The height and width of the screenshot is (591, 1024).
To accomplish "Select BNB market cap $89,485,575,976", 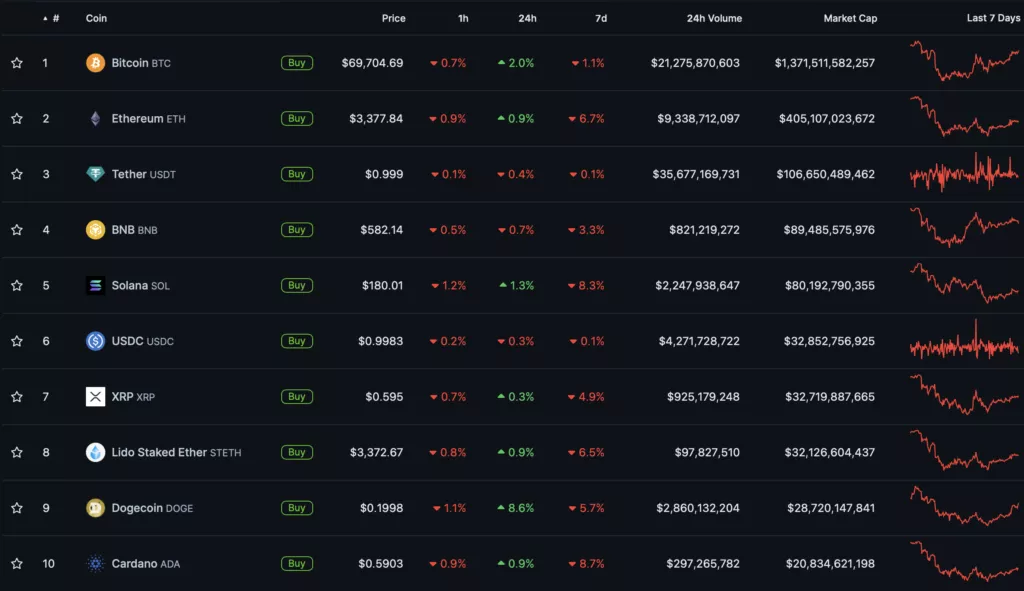I will coord(829,230).
